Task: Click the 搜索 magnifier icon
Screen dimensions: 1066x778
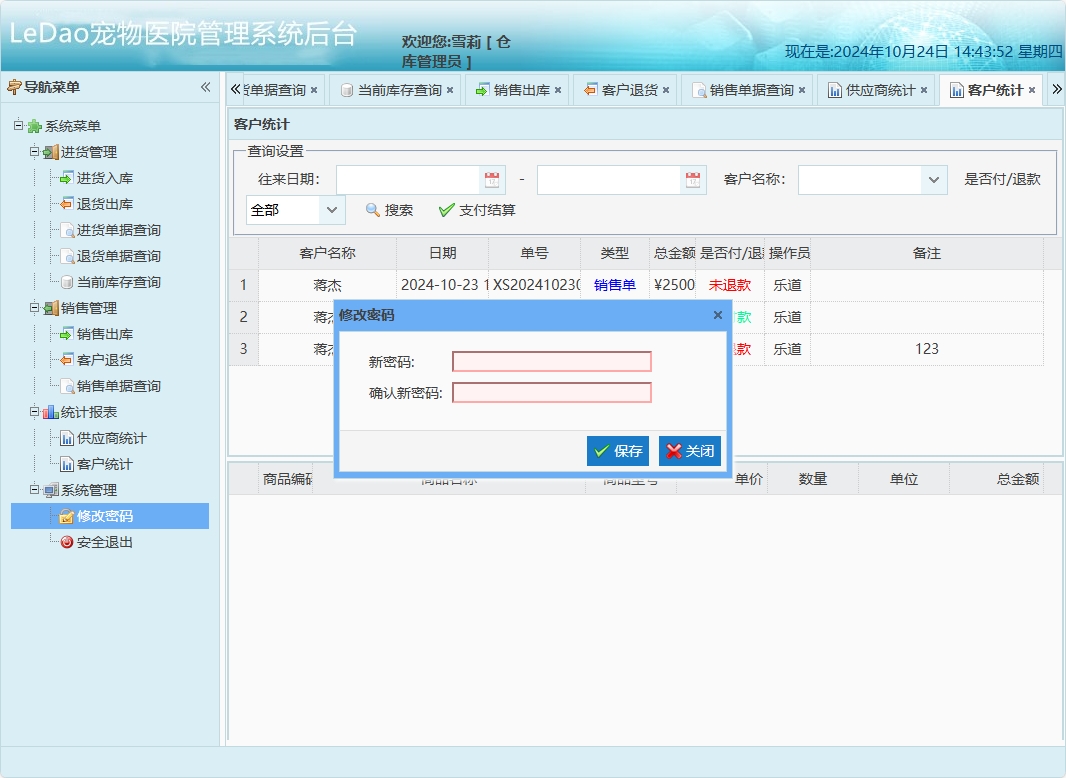Action: pos(373,211)
